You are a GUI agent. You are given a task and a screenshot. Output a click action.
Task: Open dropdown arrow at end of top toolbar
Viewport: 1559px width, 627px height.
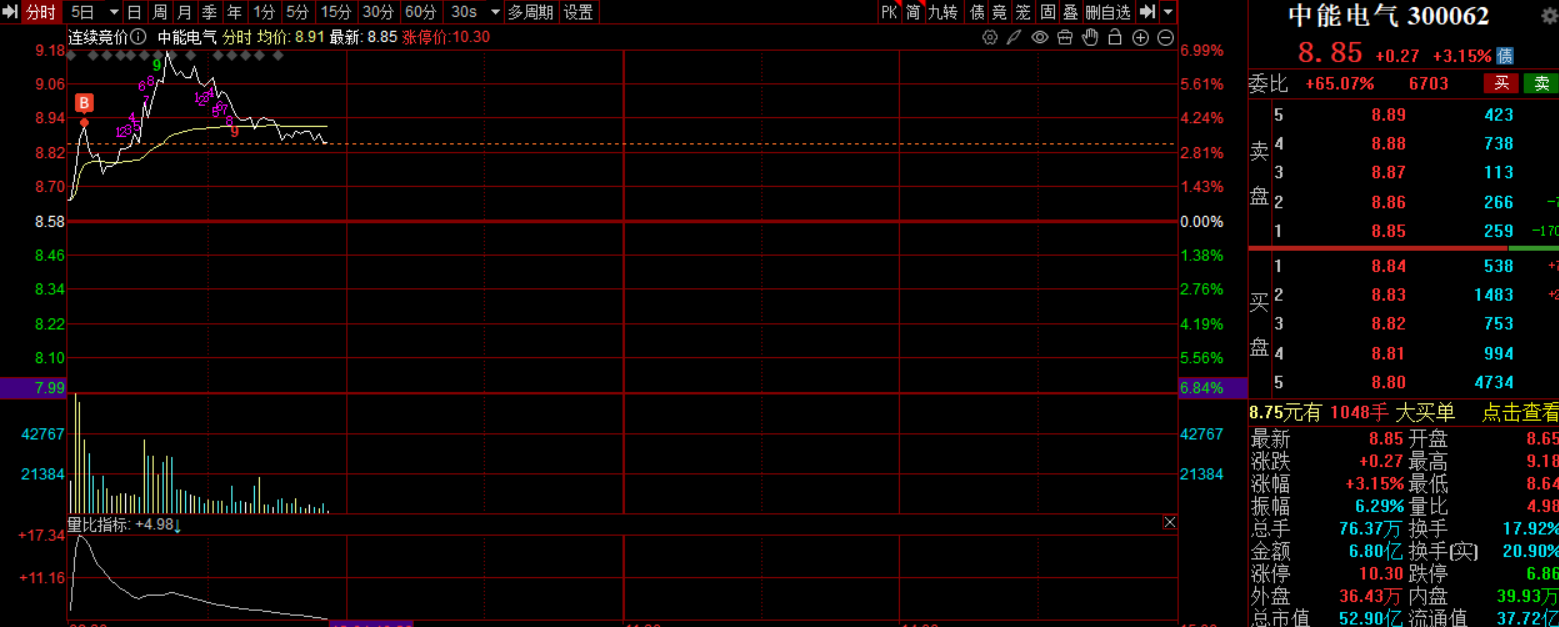pos(1168,12)
